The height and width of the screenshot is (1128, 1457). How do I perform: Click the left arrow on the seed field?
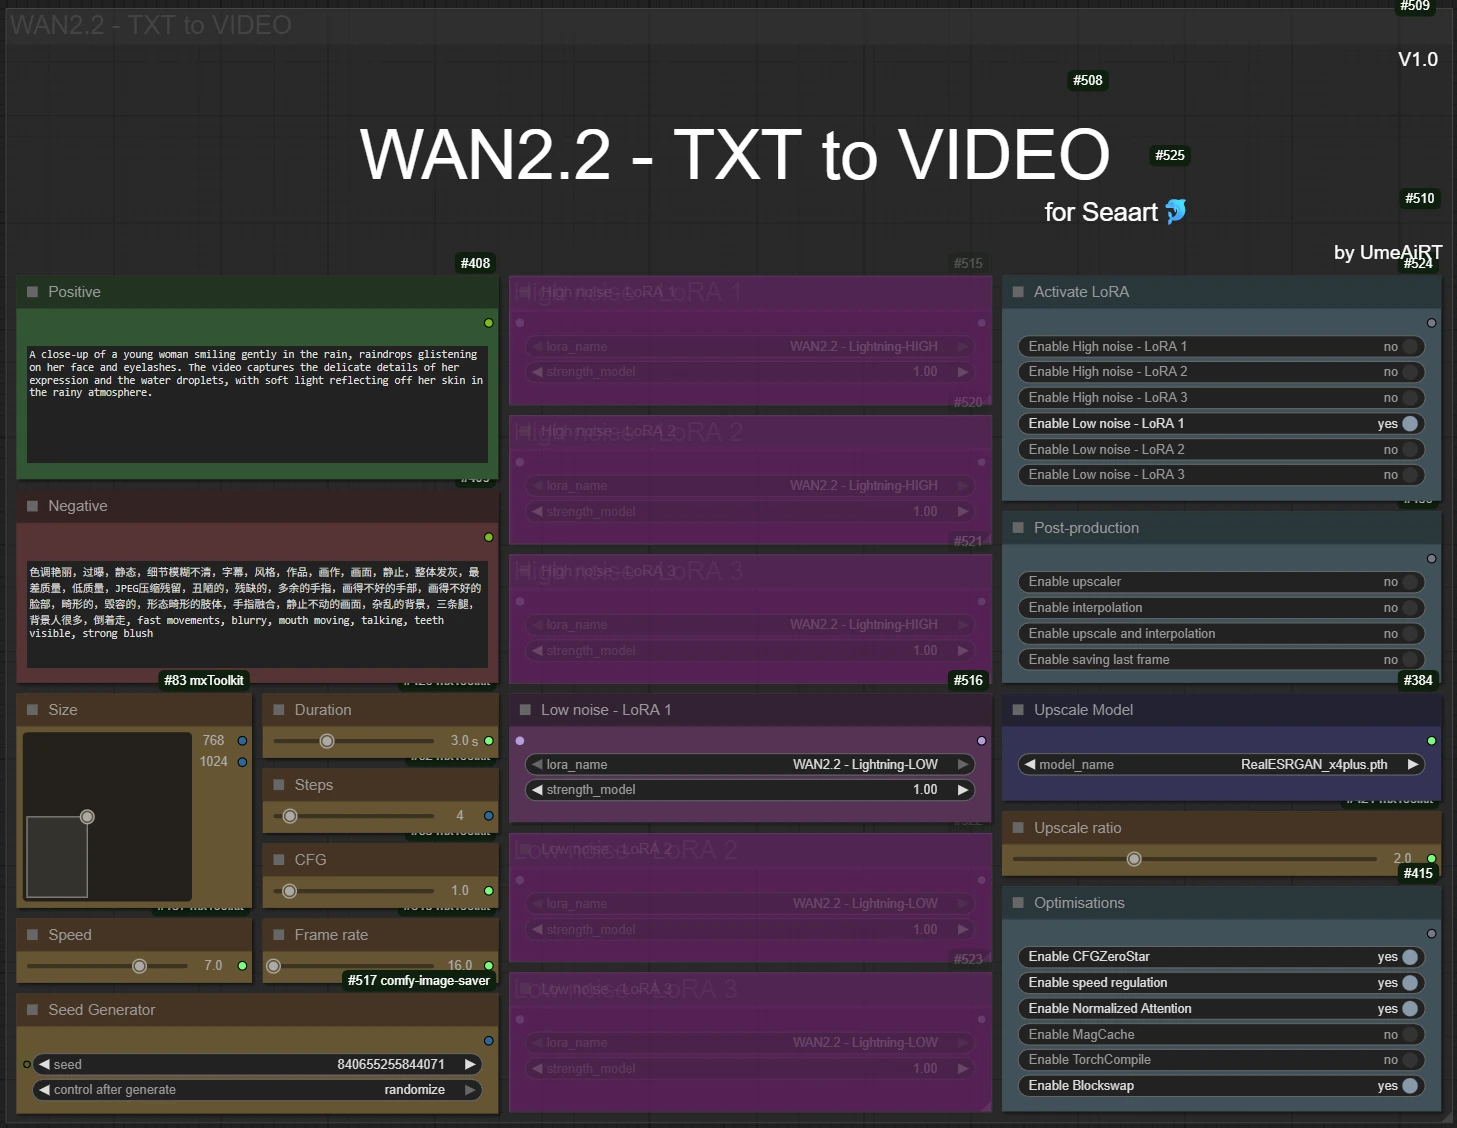43,1064
